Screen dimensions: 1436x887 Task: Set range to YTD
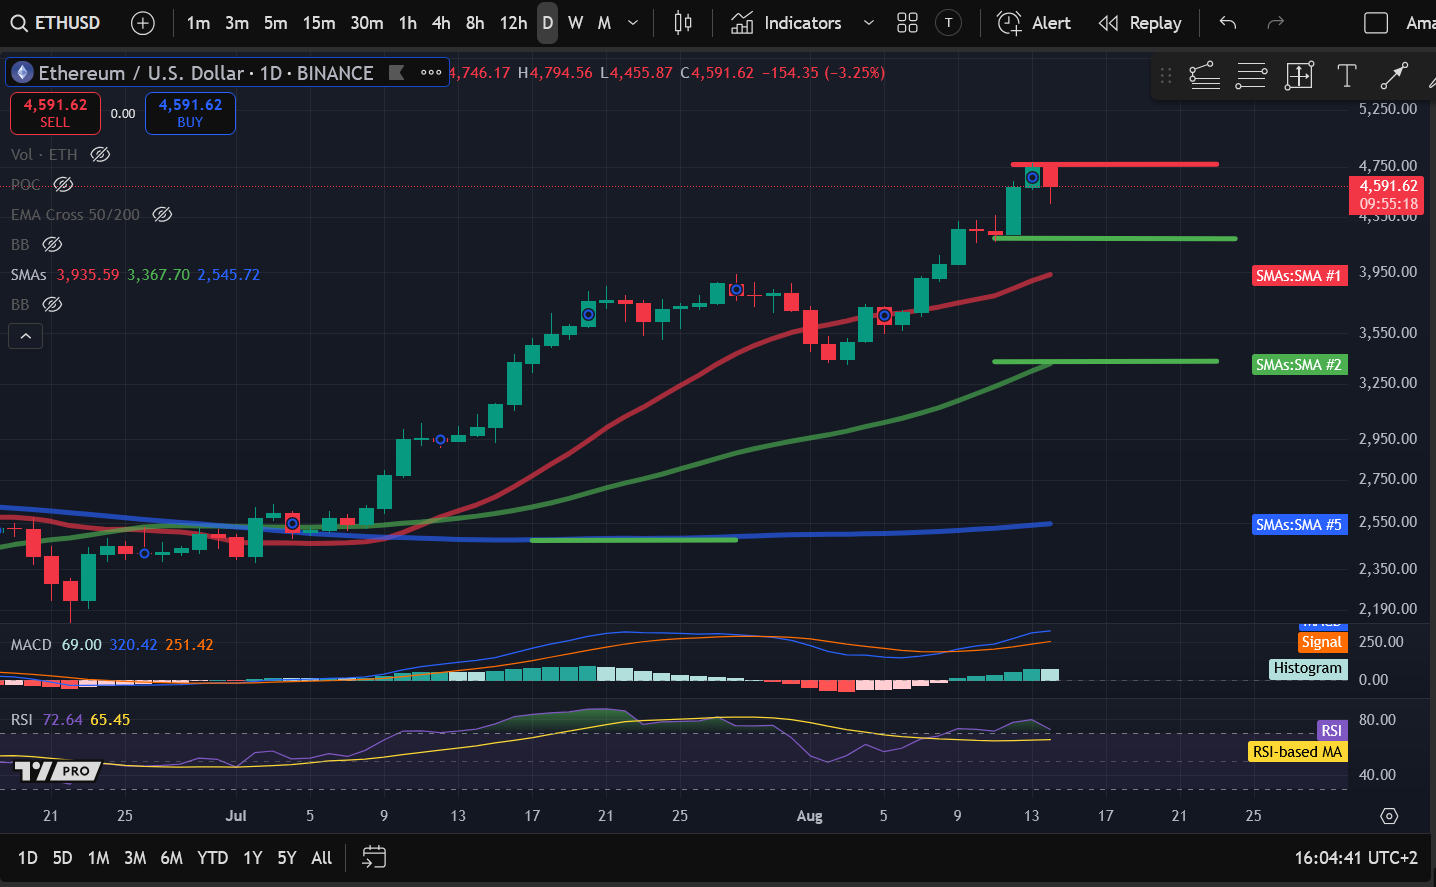[212, 858]
